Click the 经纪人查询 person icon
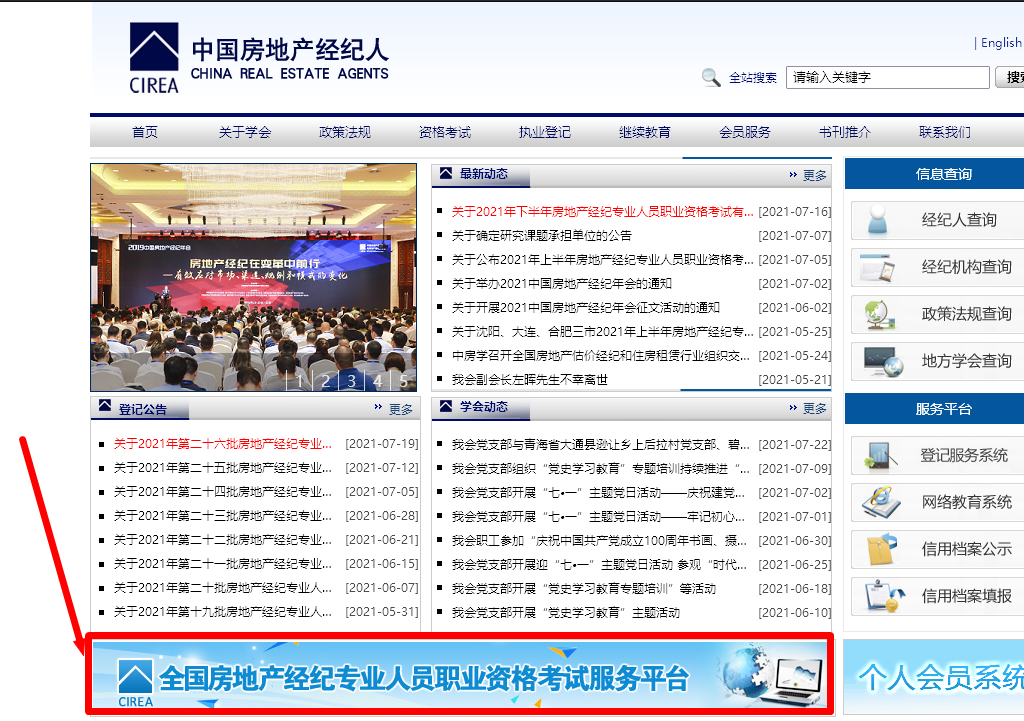Image resolution: width=1024 pixels, height=721 pixels. point(878,220)
